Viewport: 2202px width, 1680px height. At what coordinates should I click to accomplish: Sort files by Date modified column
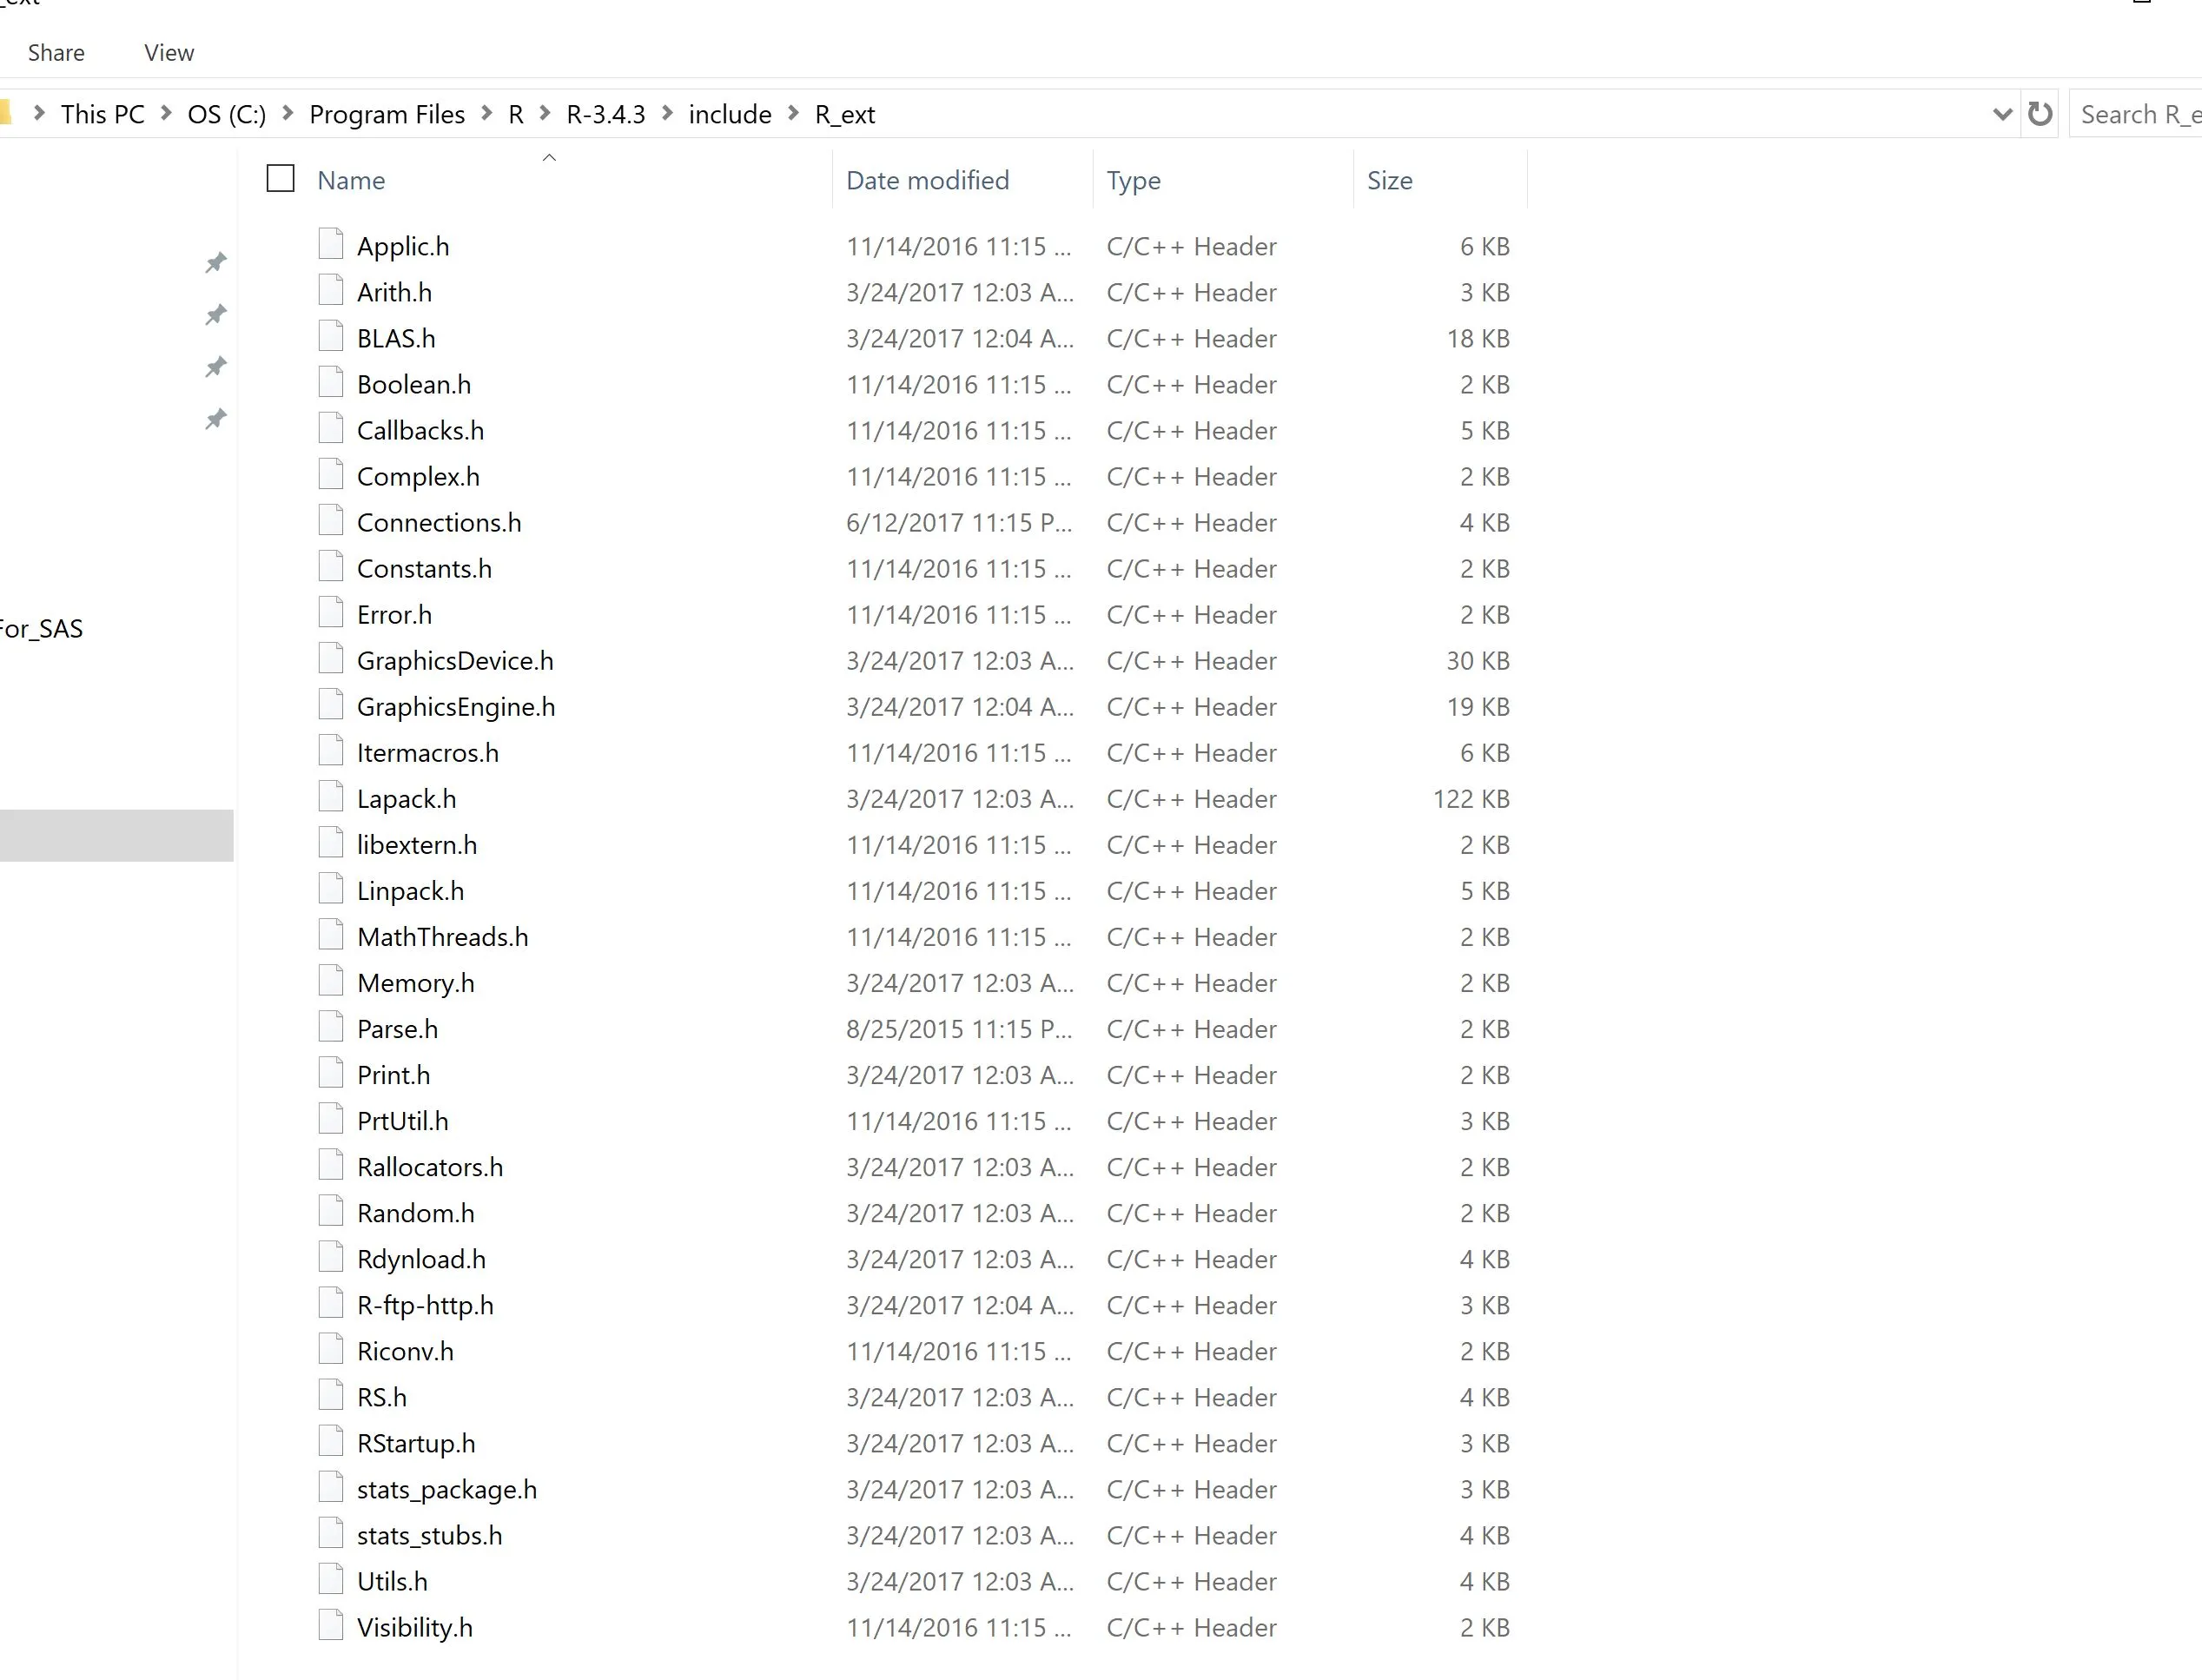927,181
